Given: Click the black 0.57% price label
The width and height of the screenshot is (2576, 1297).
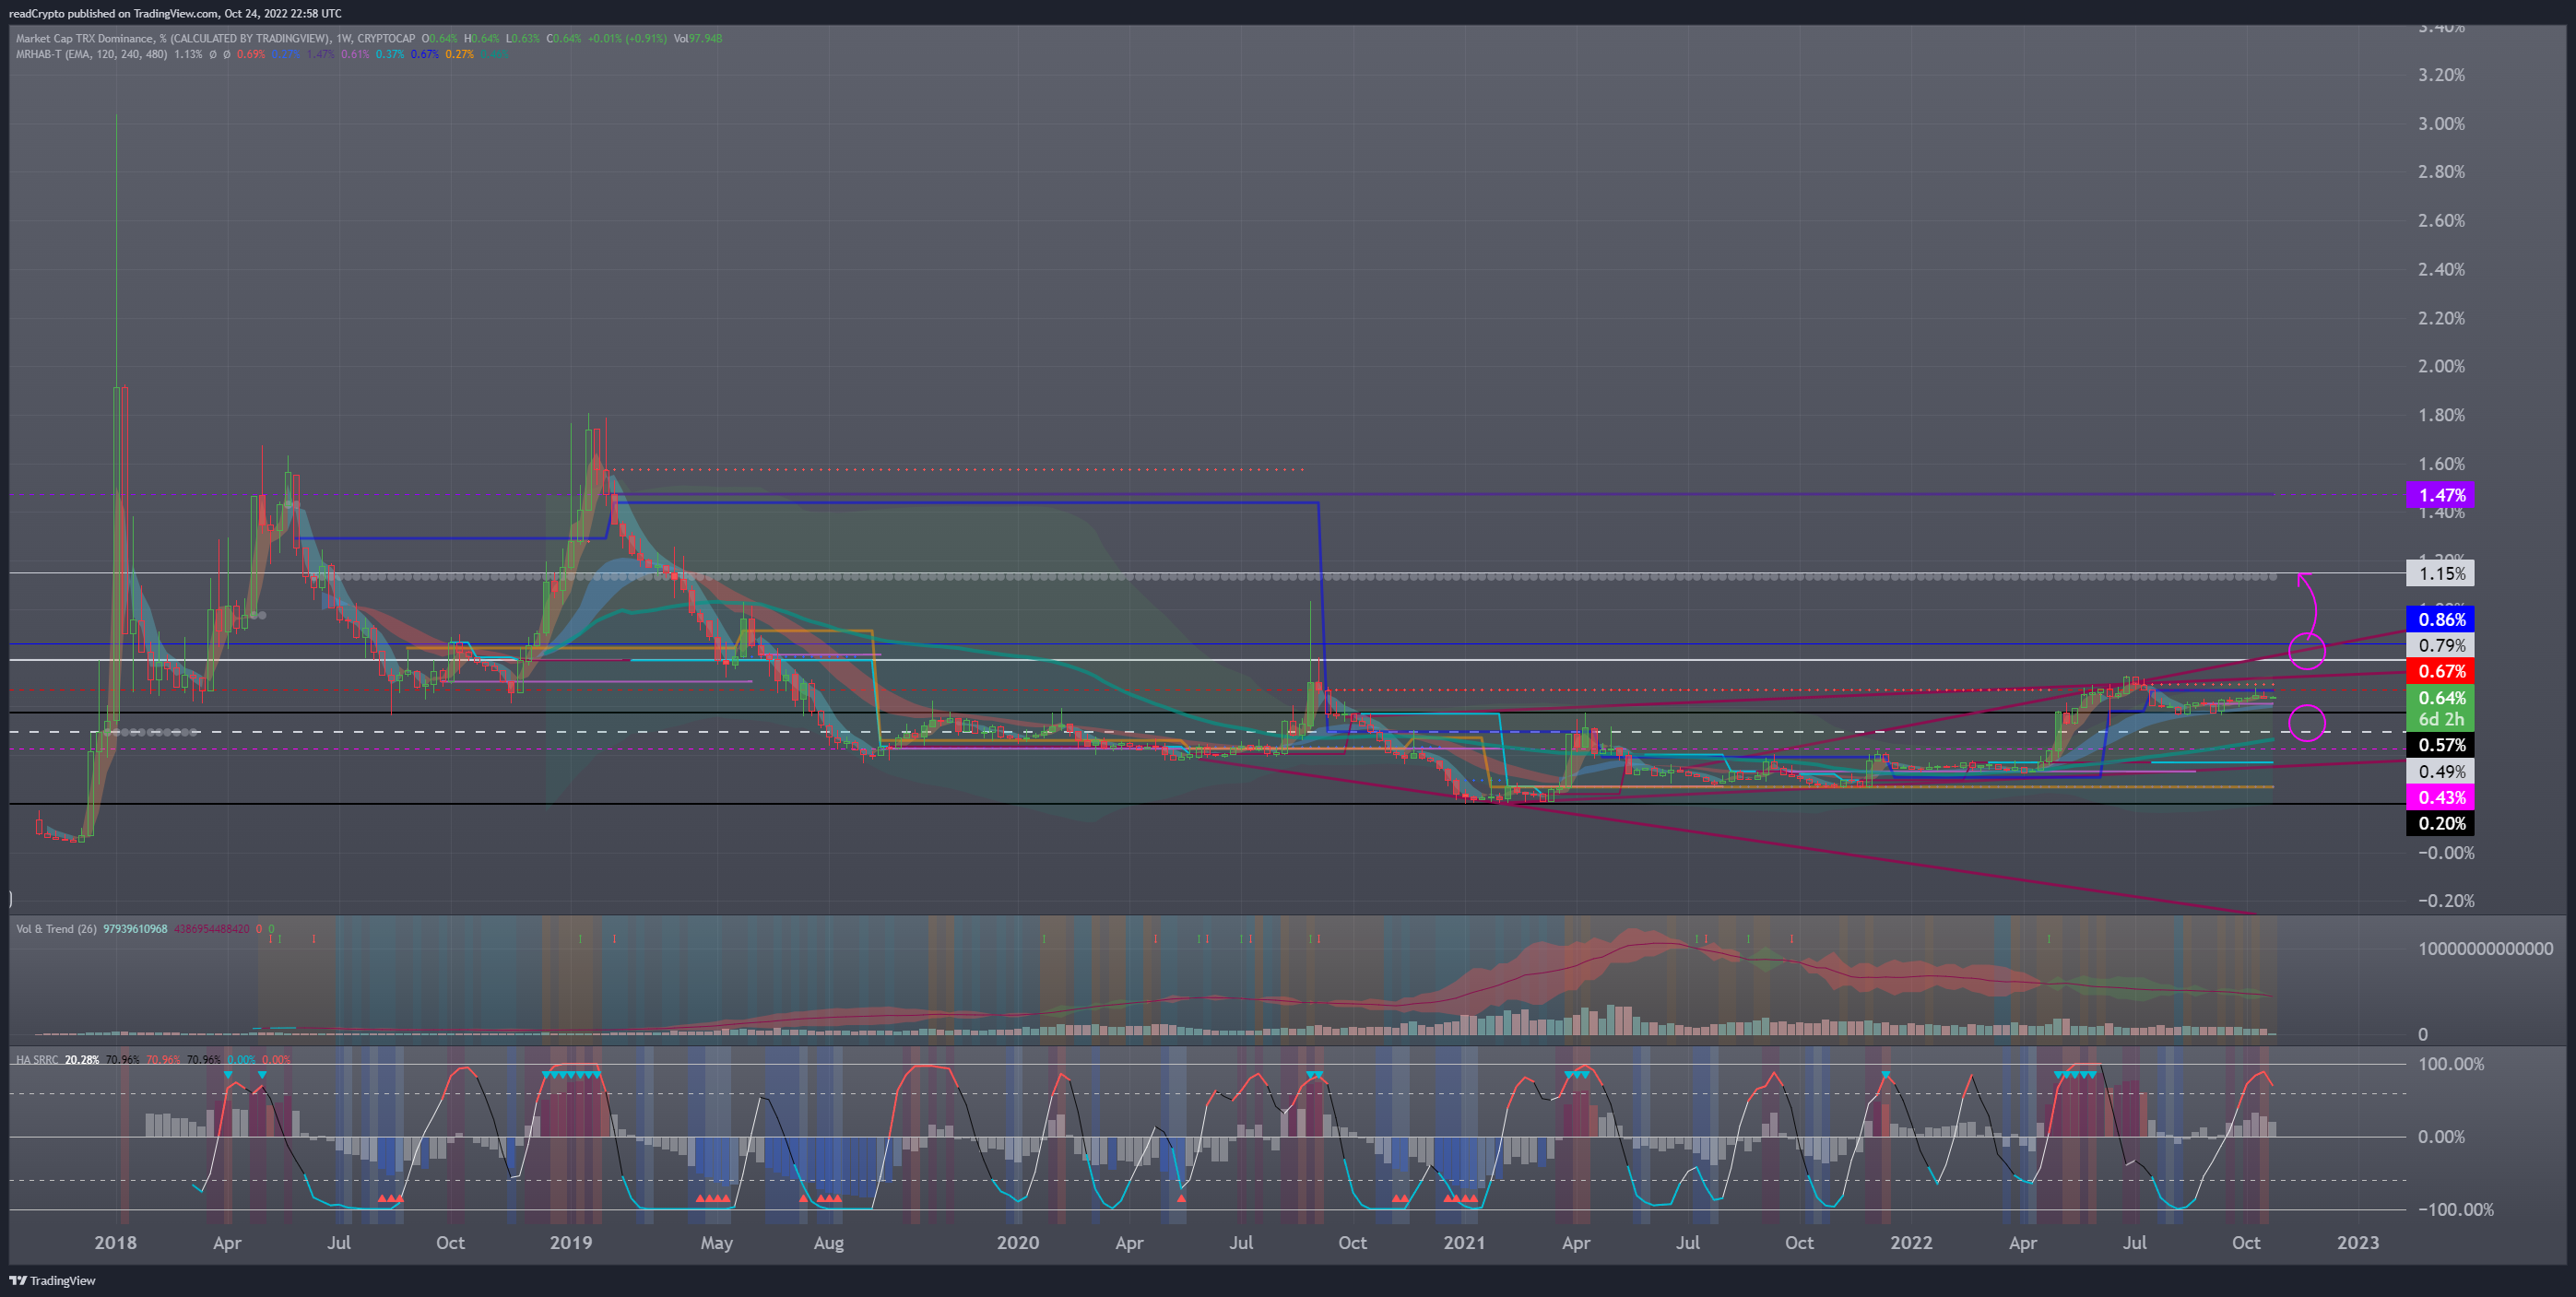Looking at the screenshot, I should [x=2441, y=745].
